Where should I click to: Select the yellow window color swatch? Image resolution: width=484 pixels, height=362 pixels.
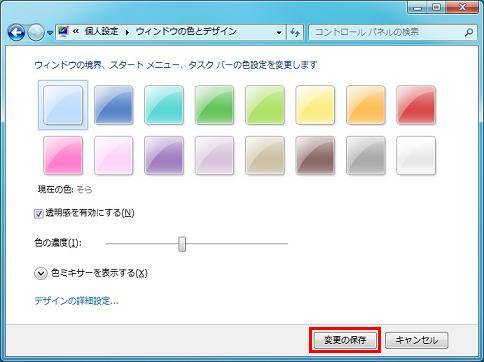tap(315, 105)
